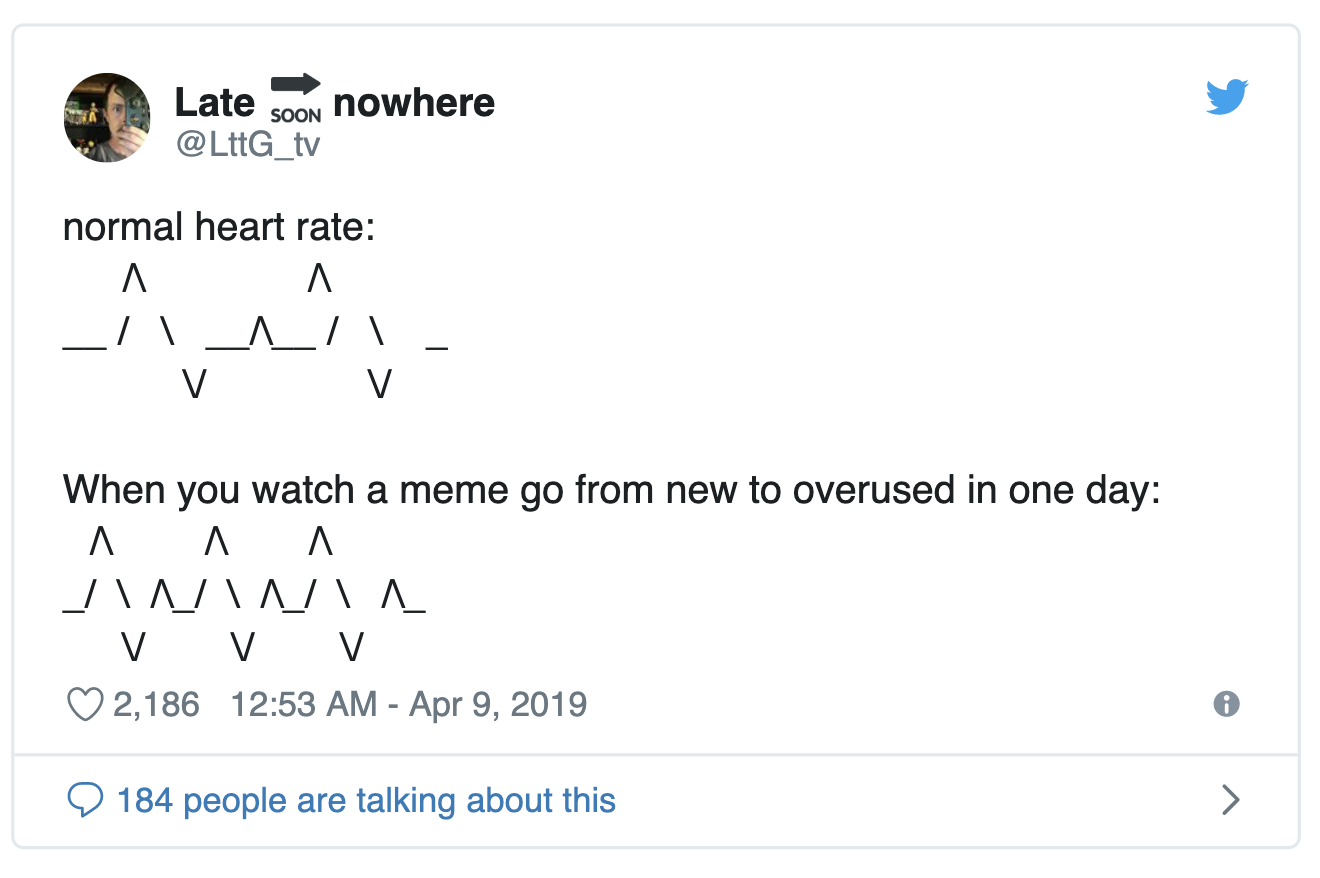Open the '184 people are talking about this' link
1320x878 pixels.
pos(366,800)
